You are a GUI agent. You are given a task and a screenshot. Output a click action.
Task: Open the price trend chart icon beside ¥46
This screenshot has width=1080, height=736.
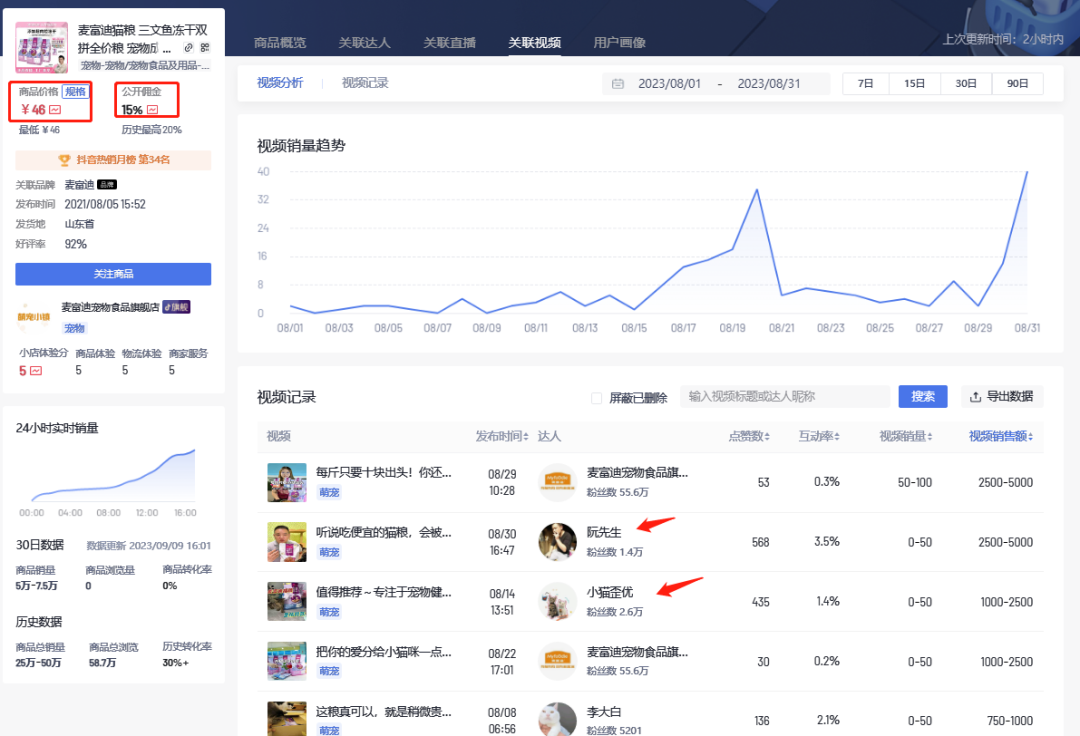(55, 109)
